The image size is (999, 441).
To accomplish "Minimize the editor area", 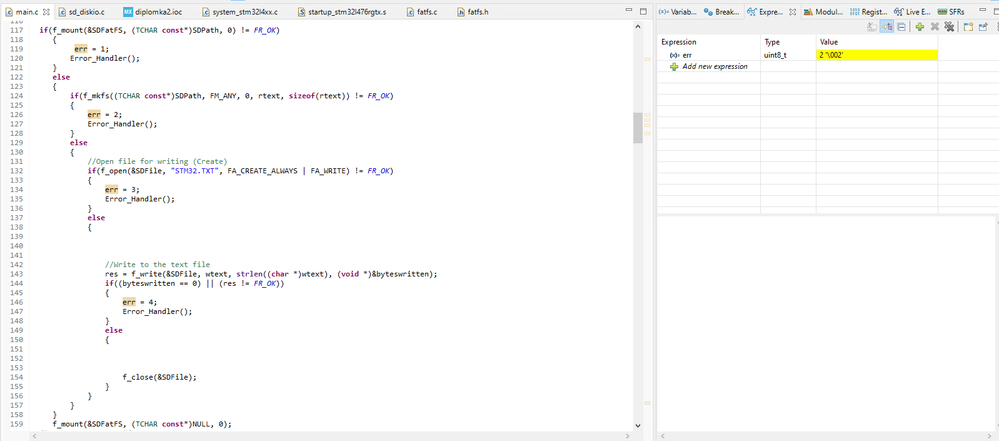I will pos(629,11).
